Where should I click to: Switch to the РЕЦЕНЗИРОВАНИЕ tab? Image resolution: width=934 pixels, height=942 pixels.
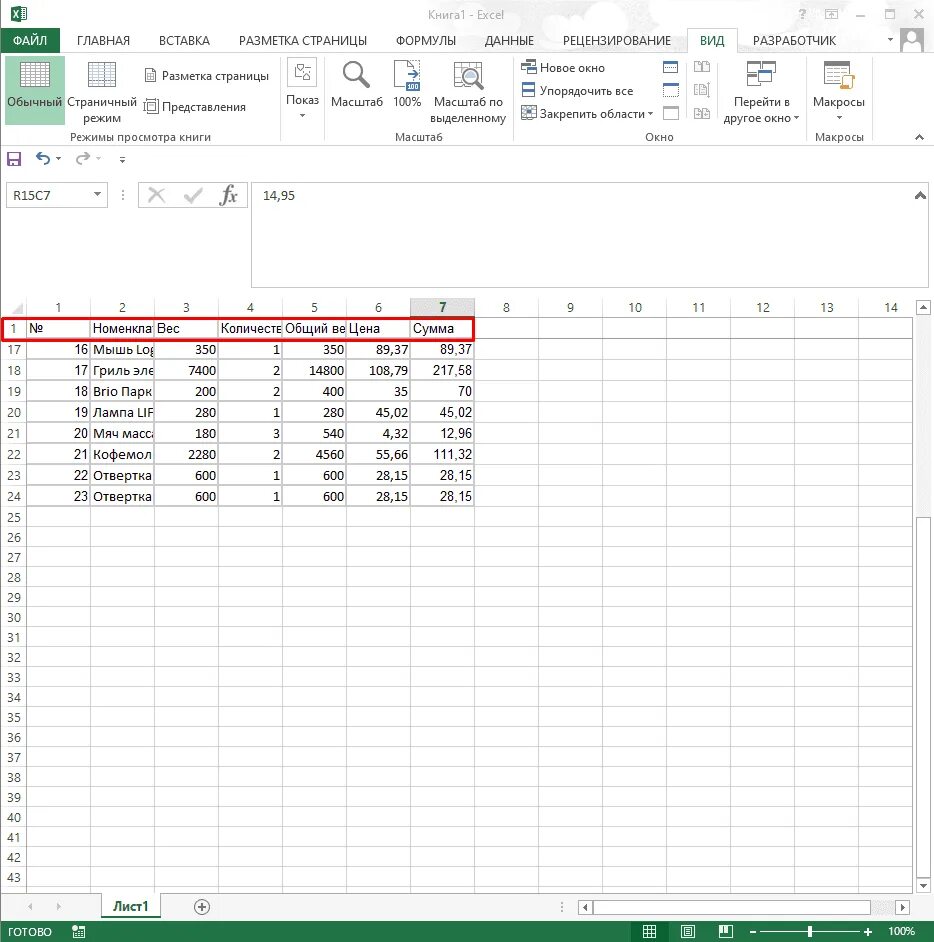[617, 40]
